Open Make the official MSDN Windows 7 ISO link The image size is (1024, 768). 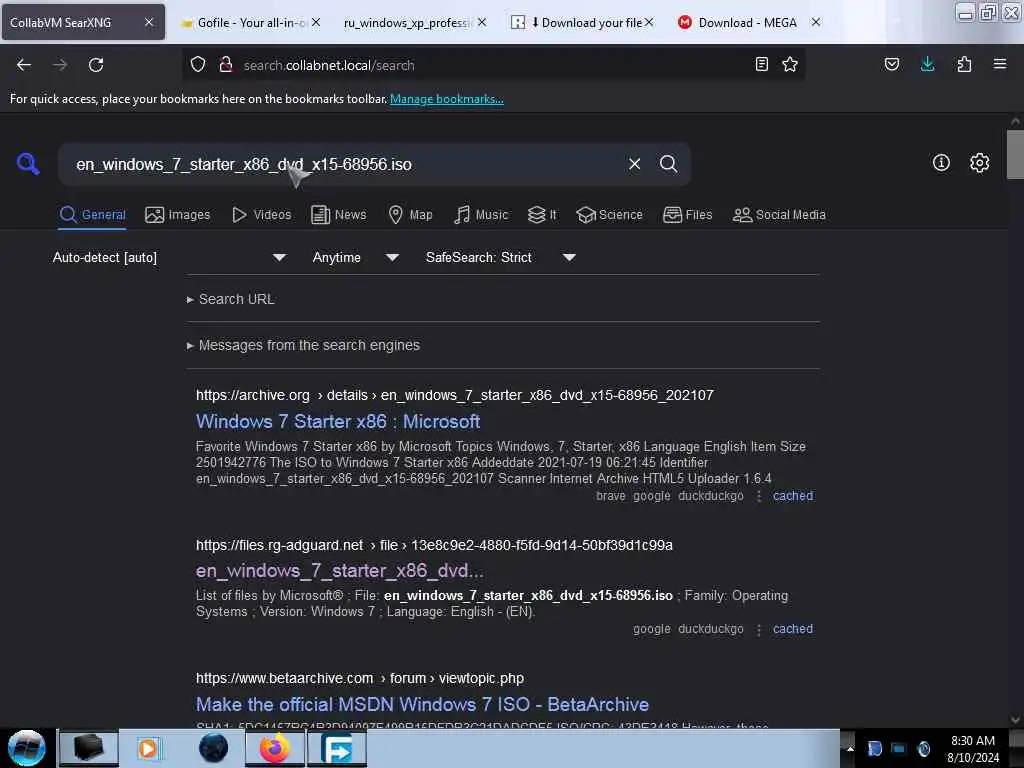coord(422,704)
